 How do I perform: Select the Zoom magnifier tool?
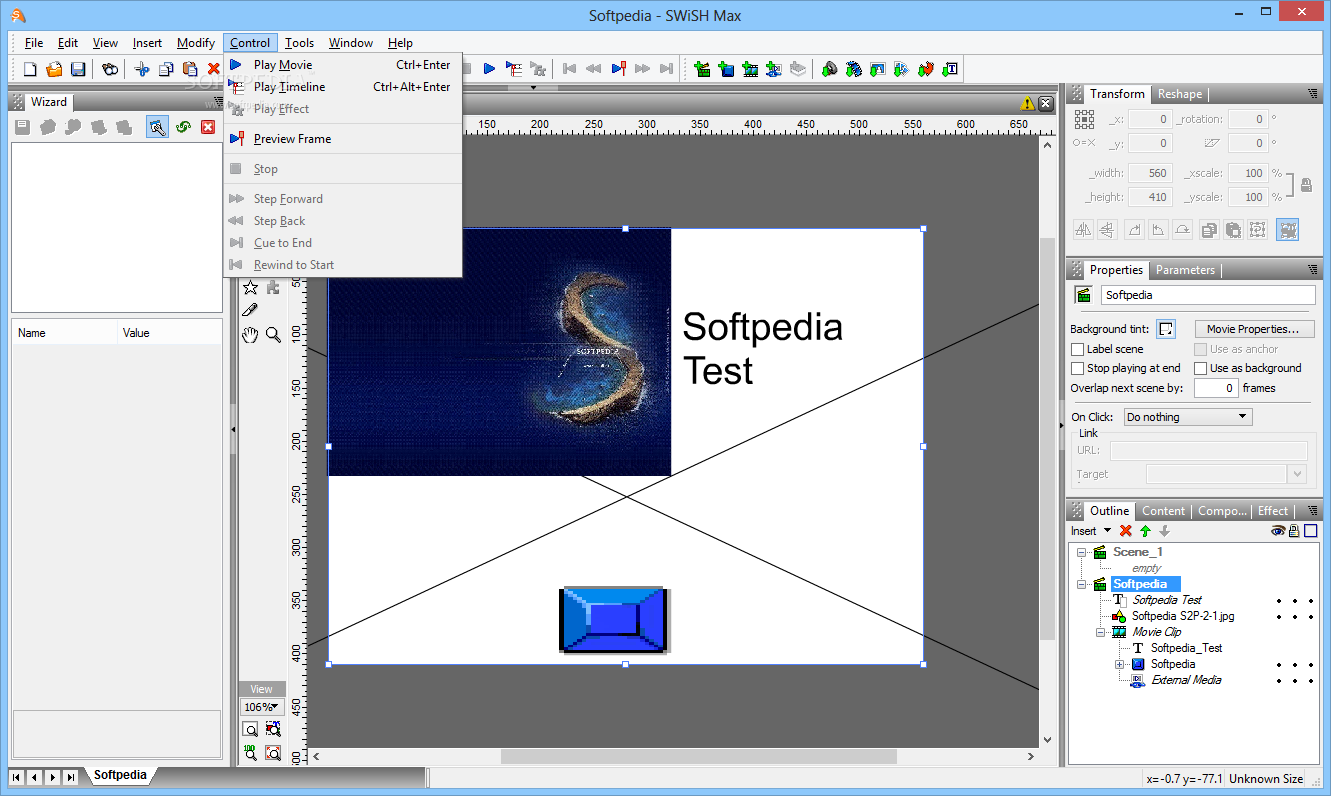click(273, 335)
